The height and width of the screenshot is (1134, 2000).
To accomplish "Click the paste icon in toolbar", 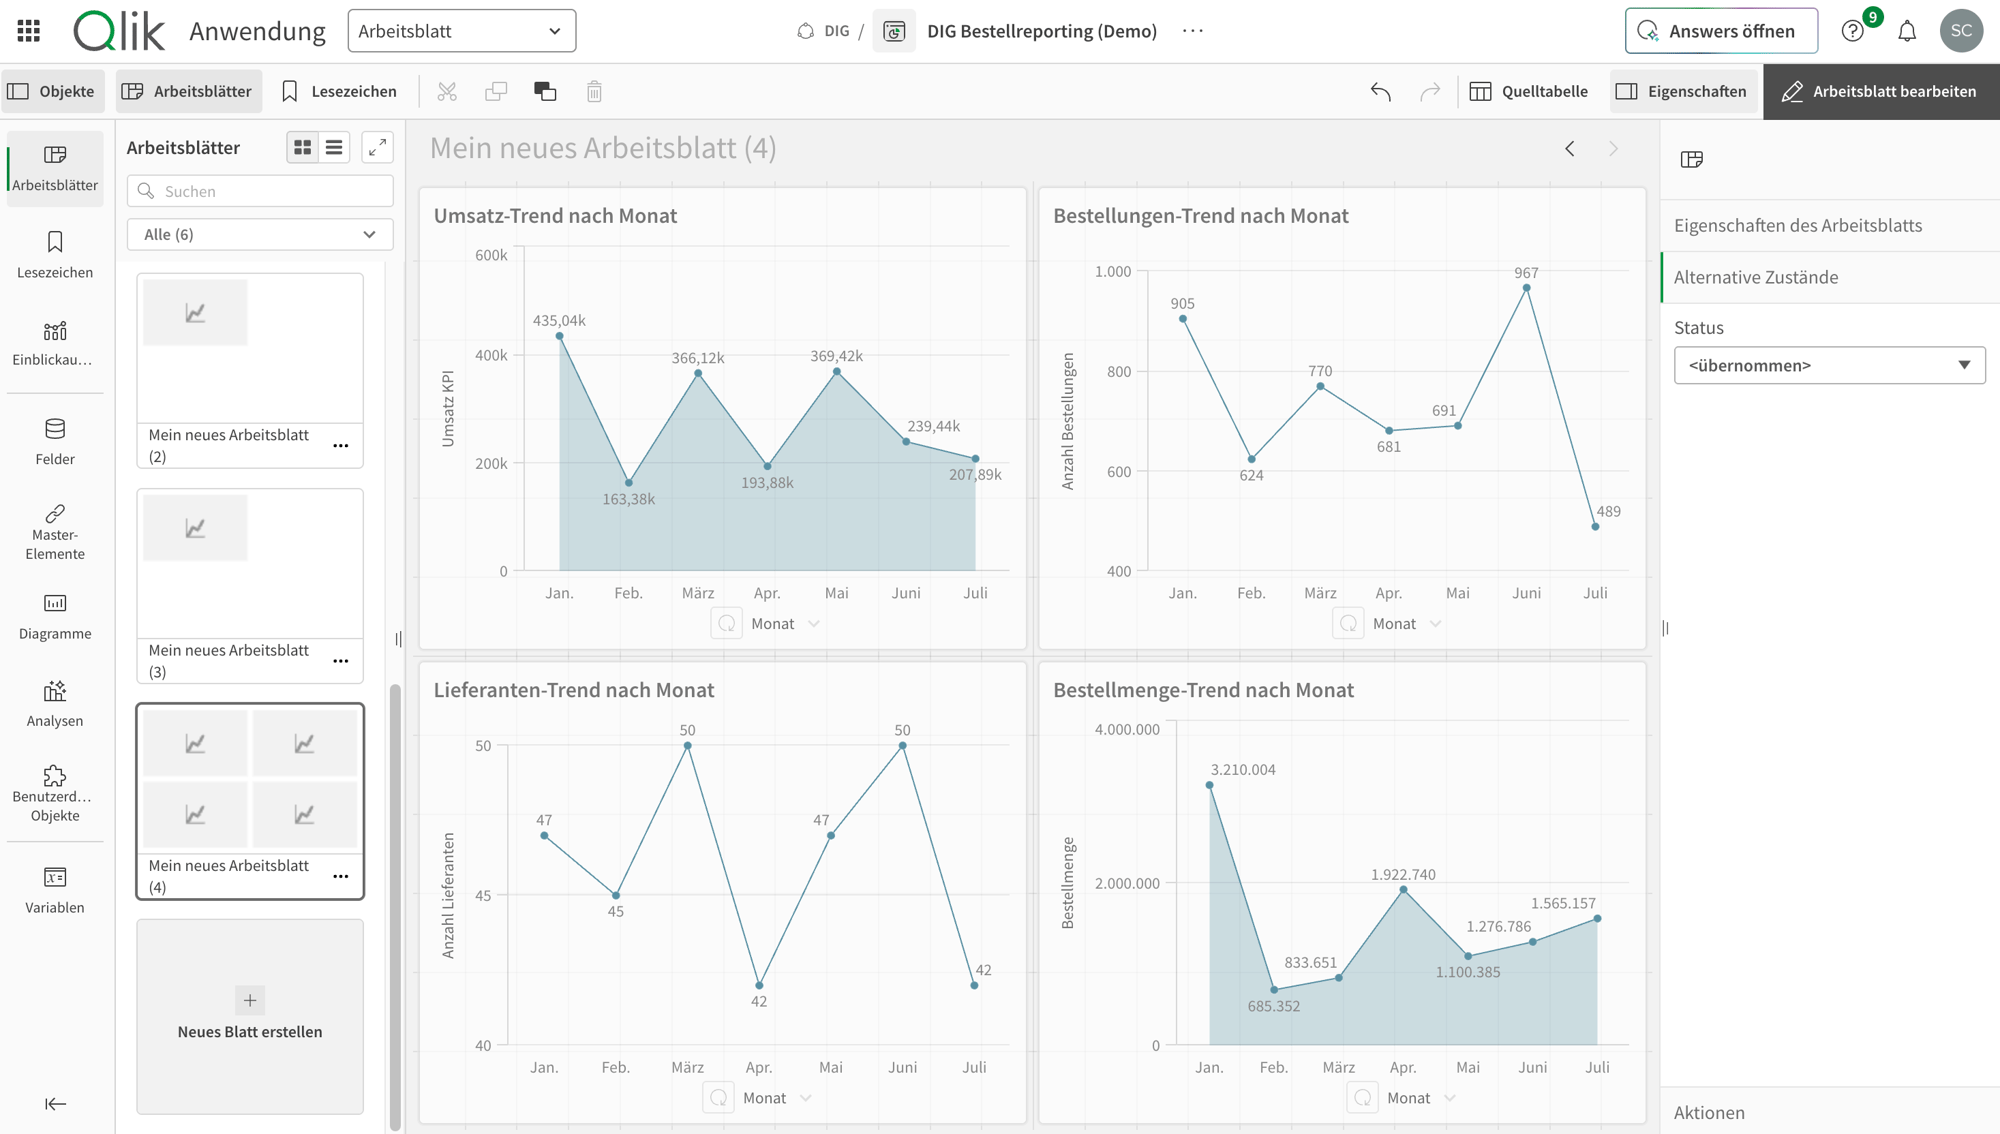I will (545, 91).
